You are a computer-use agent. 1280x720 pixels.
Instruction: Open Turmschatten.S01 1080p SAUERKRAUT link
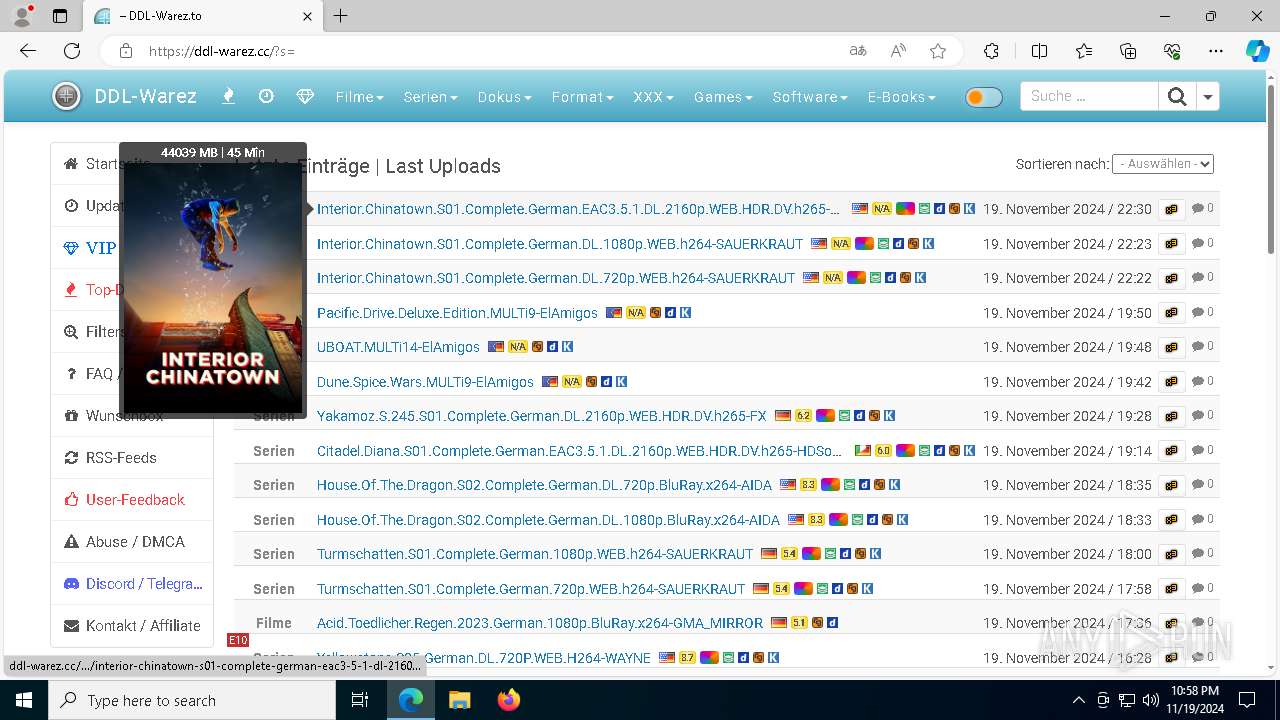[x=535, y=554]
